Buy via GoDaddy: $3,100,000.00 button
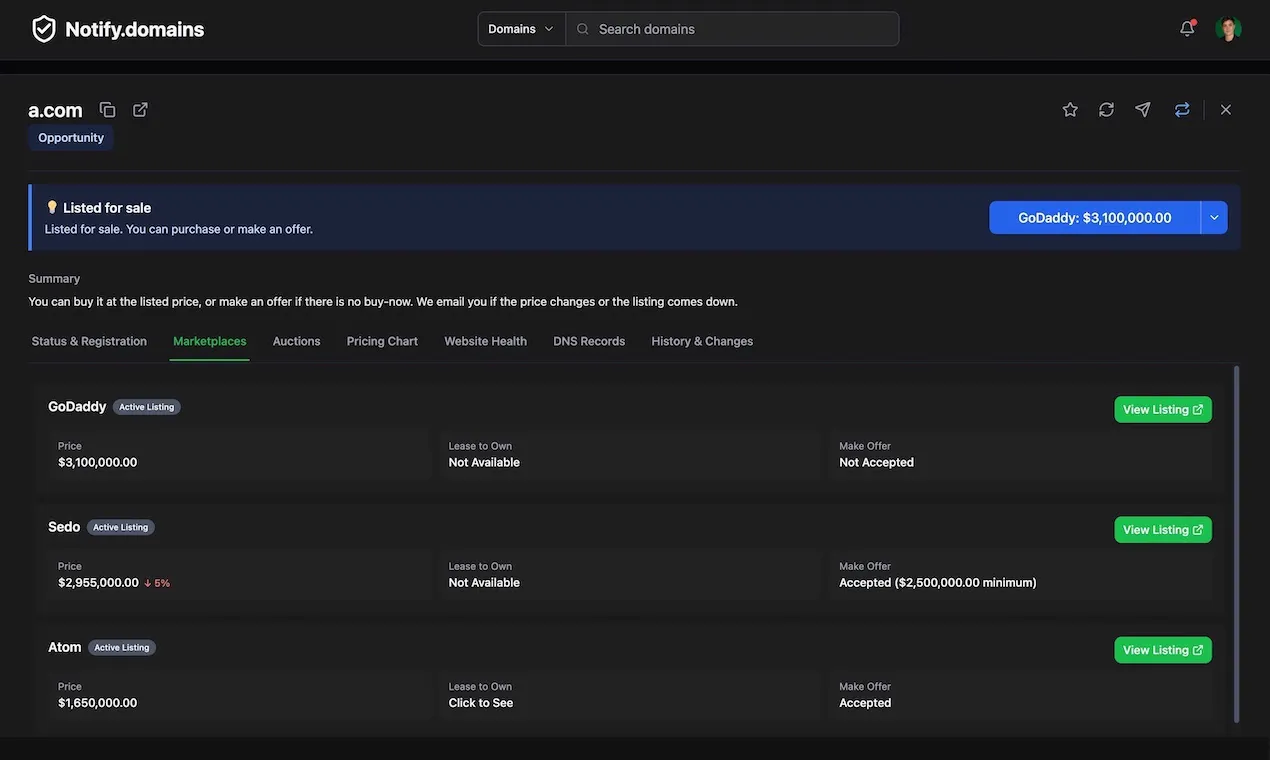Screen dimensions: 1270x760 click(1095, 218)
